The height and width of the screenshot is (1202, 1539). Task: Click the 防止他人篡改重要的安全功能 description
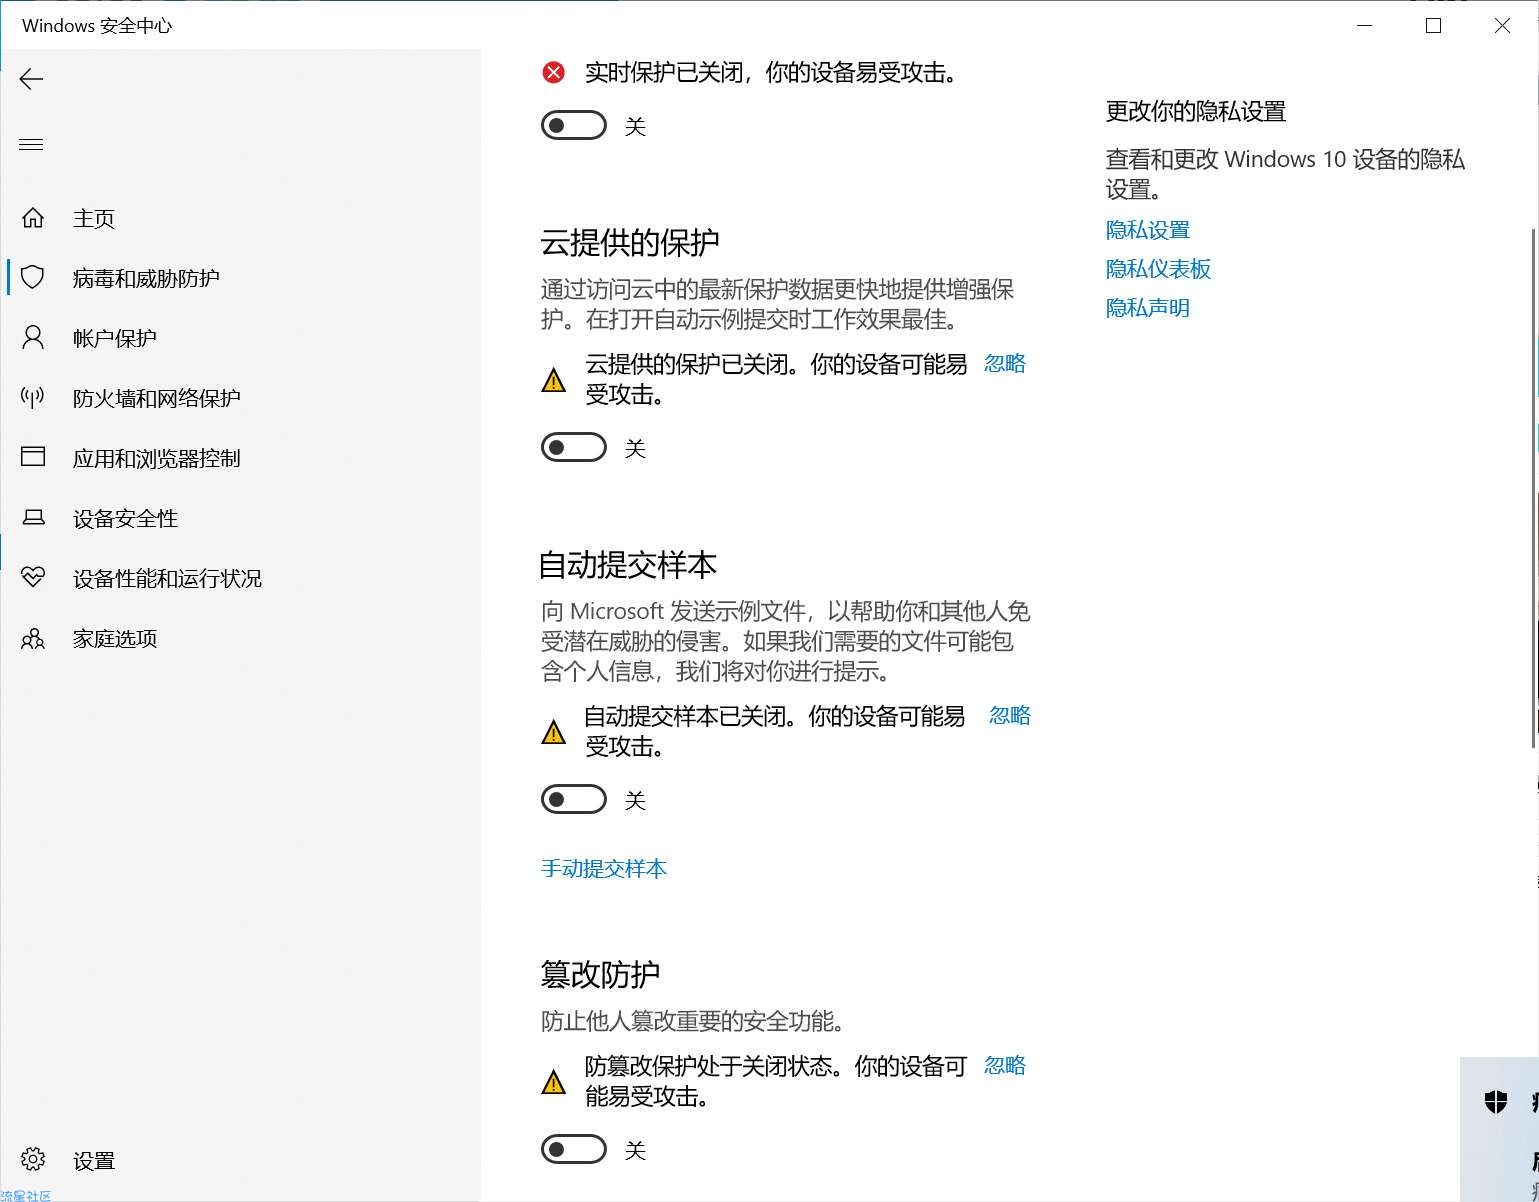[693, 1021]
